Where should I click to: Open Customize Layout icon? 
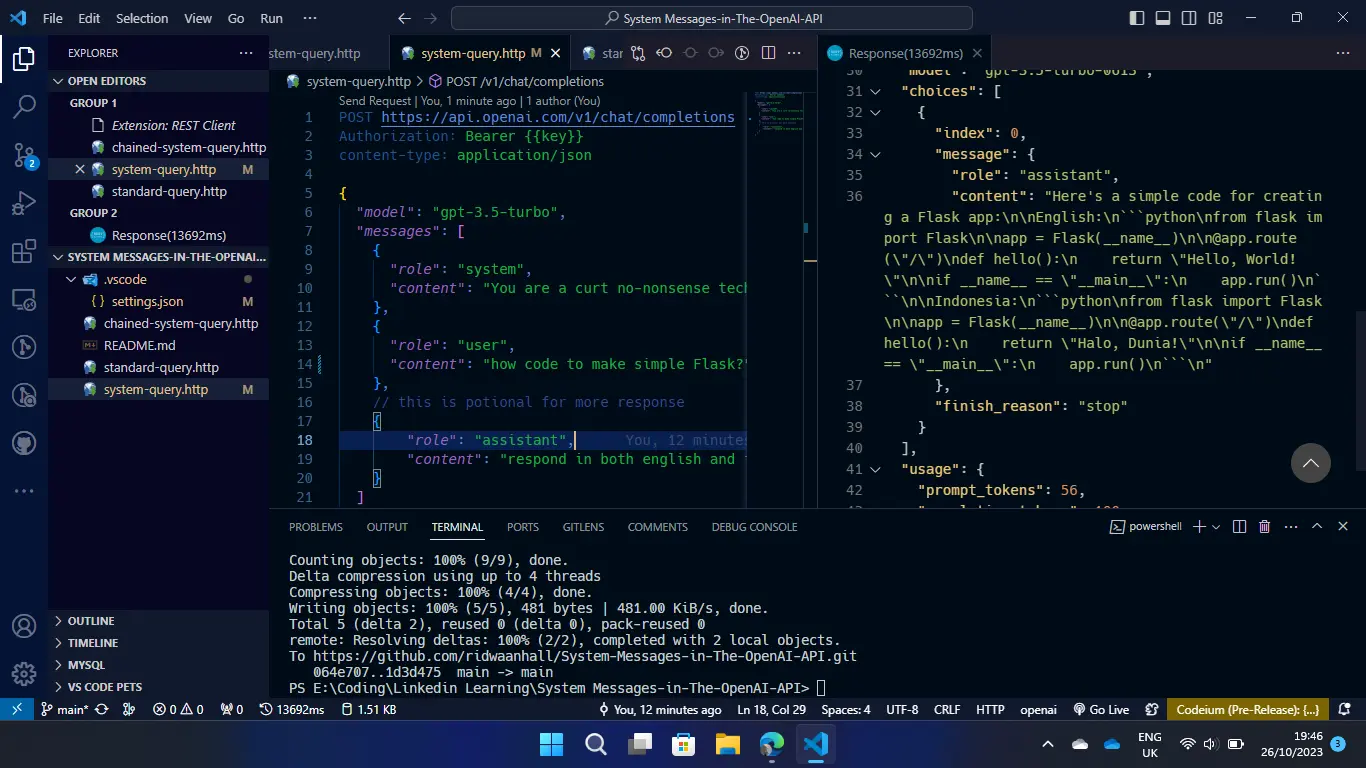pos(1215,18)
